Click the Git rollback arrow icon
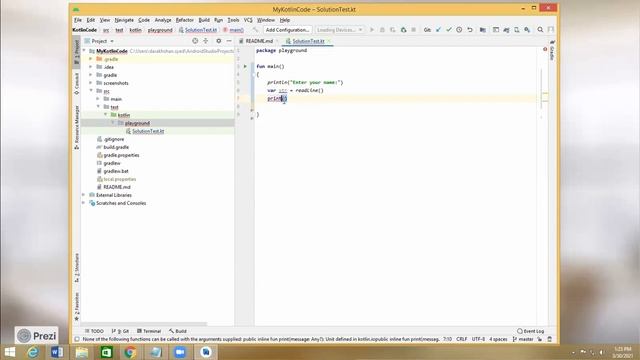The width and height of the screenshot is (640, 360). [x=470, y=30]
